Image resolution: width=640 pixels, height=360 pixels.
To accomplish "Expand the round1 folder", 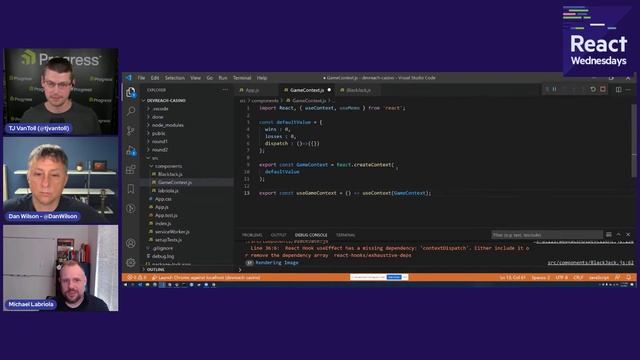I will (186, 141).
